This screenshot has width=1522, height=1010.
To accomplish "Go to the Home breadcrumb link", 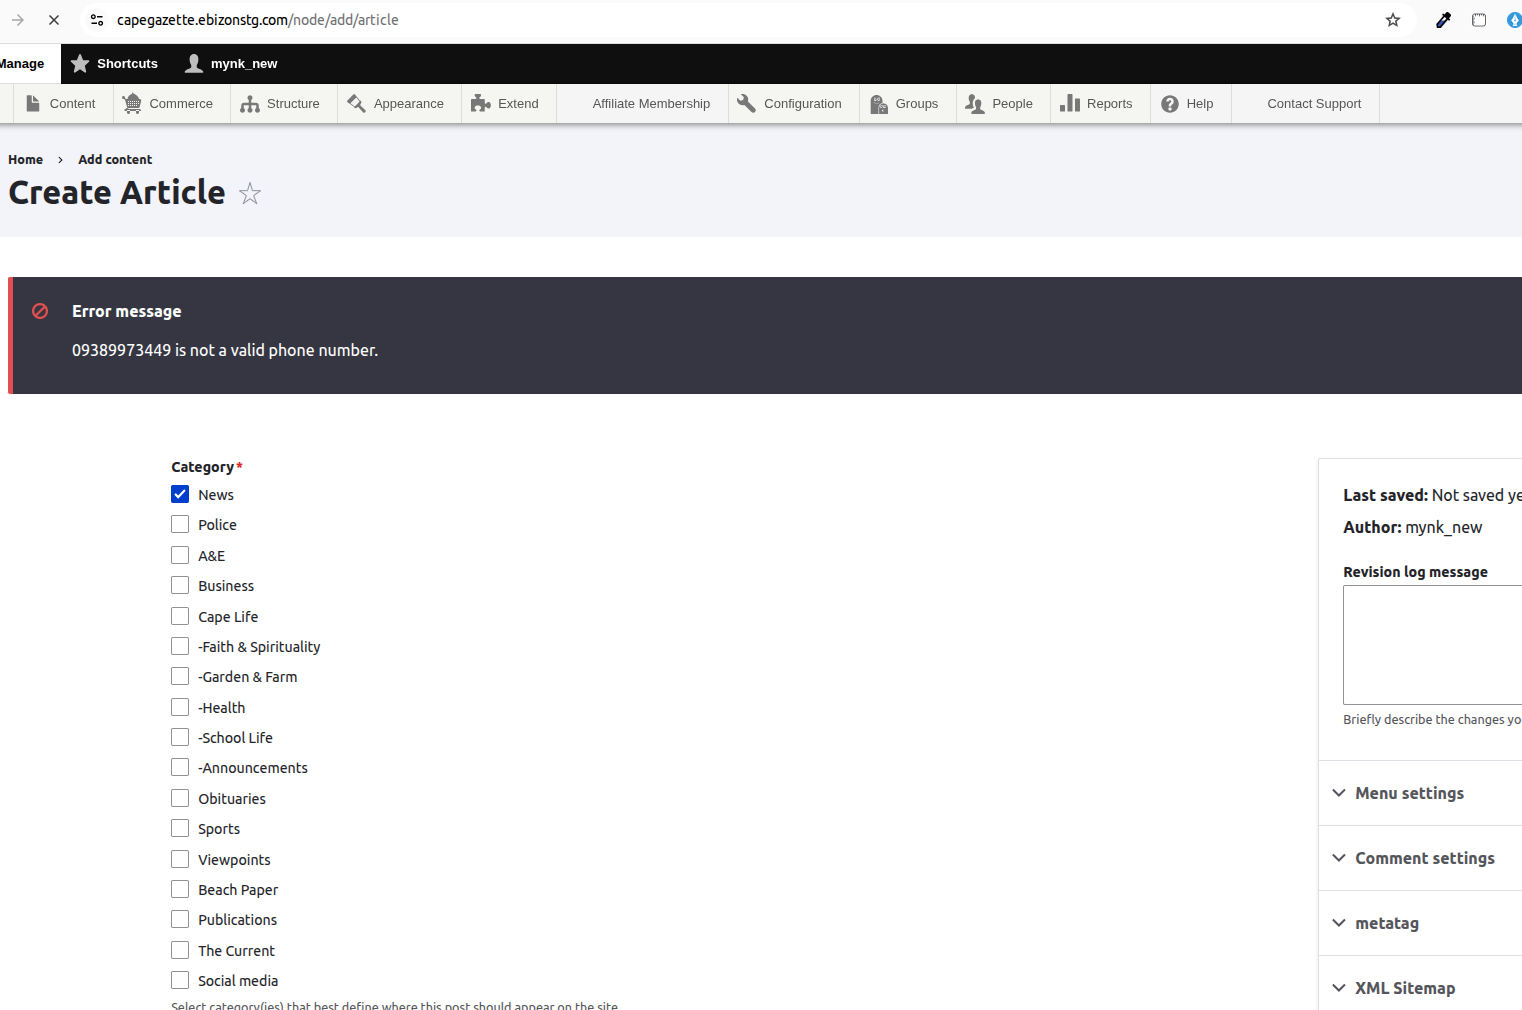I will coord(26,160).
